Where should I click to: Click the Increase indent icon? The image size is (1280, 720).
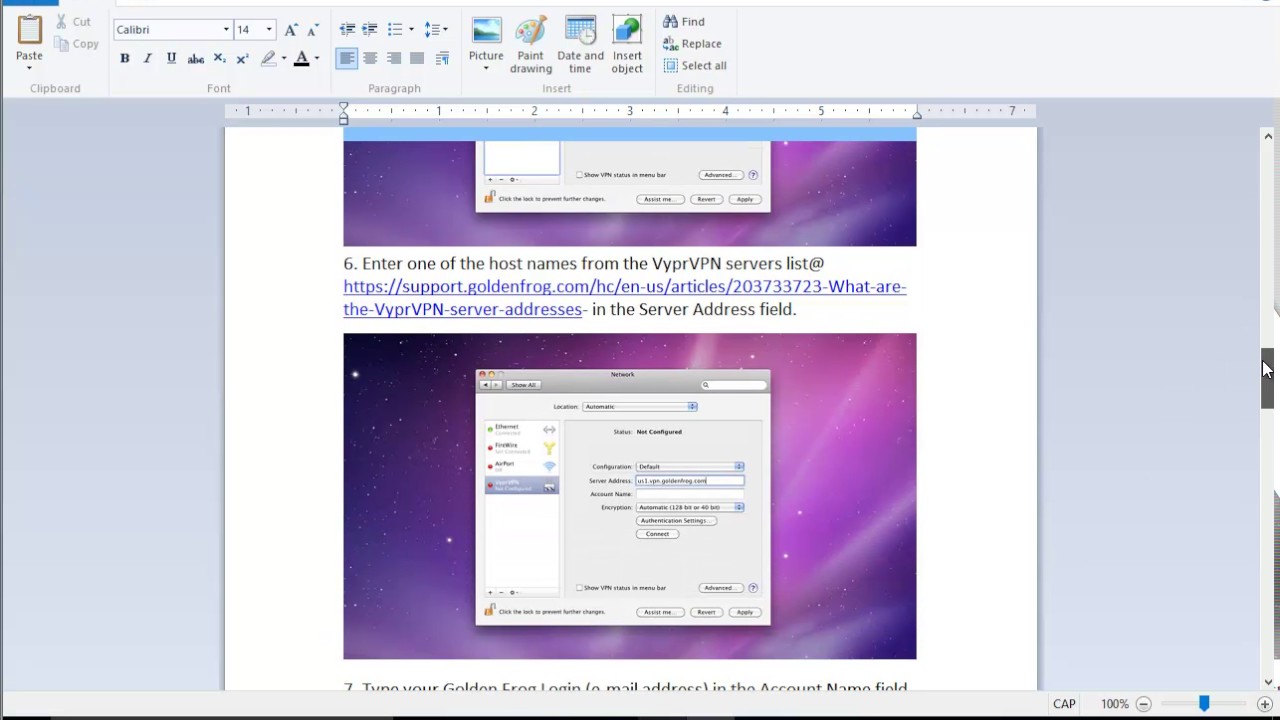click(x=370, y=30)
